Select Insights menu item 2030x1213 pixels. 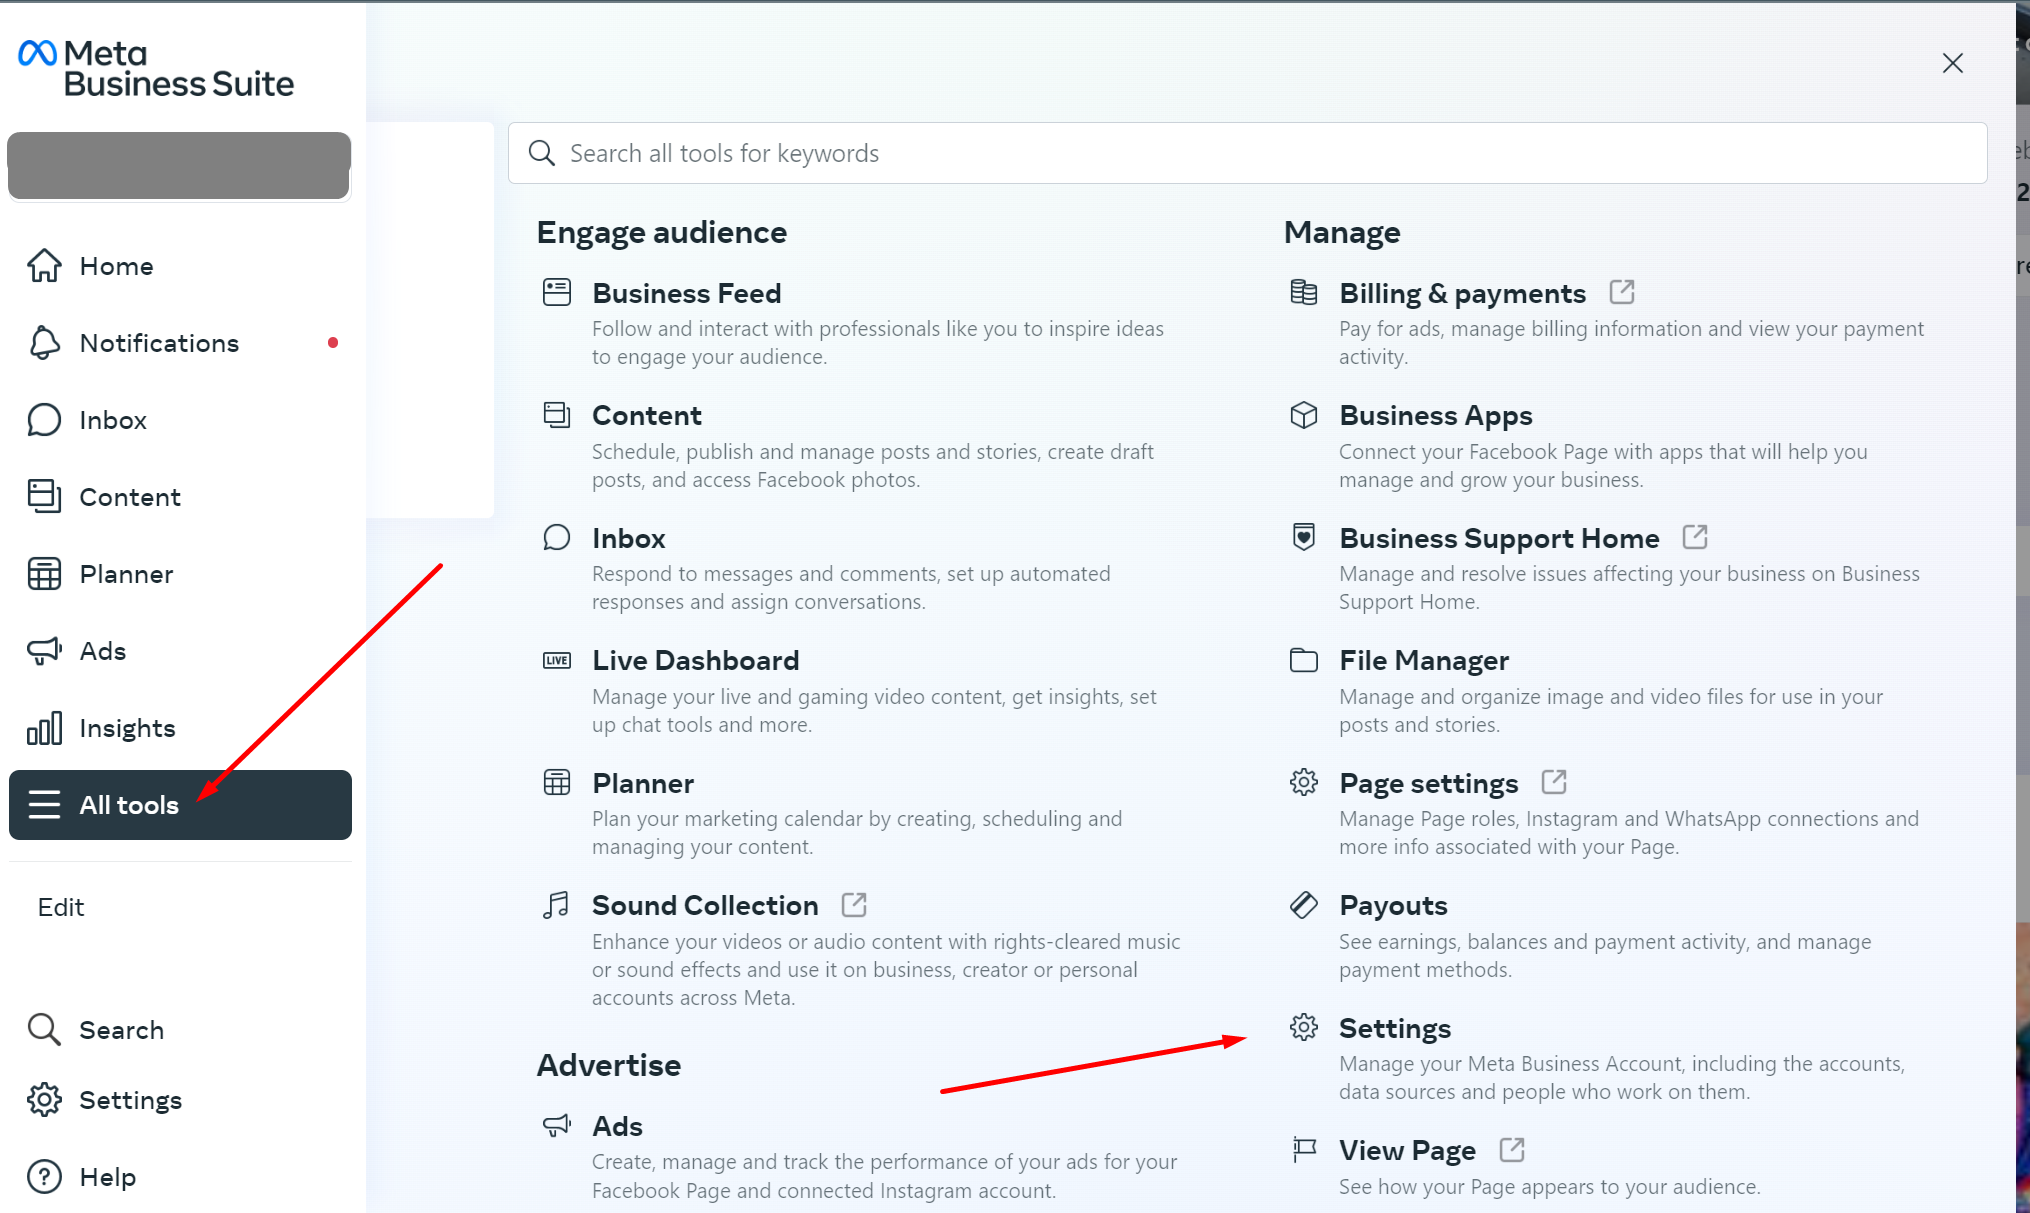point(180,728)
